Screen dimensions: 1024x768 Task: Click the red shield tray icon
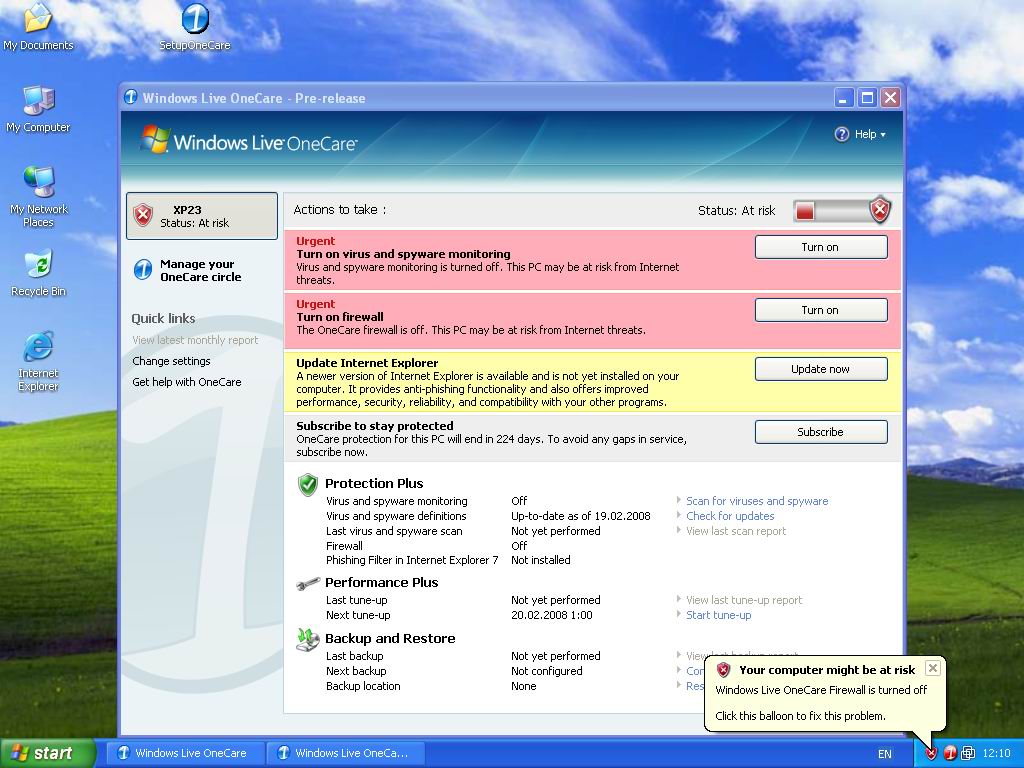click(931, 753)
